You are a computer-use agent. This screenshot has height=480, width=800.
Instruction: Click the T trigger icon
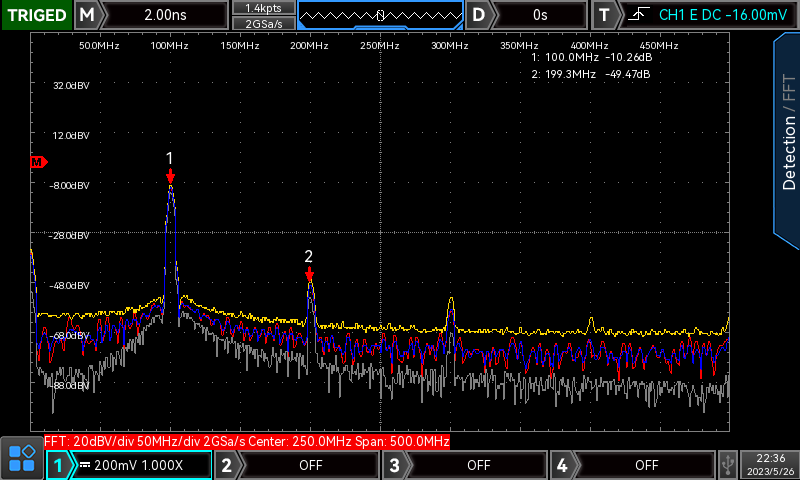click(x=604, y=15)
